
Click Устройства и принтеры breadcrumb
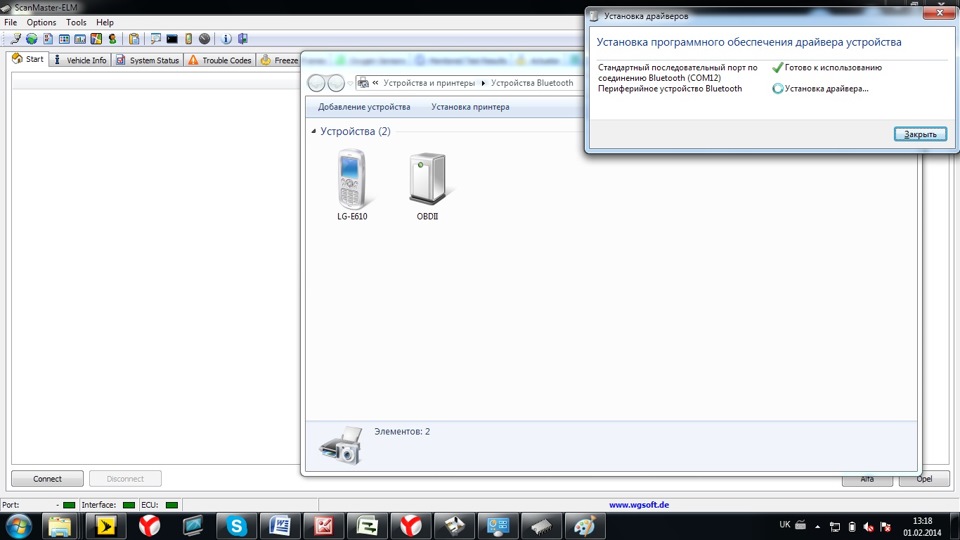click(429, 83)
